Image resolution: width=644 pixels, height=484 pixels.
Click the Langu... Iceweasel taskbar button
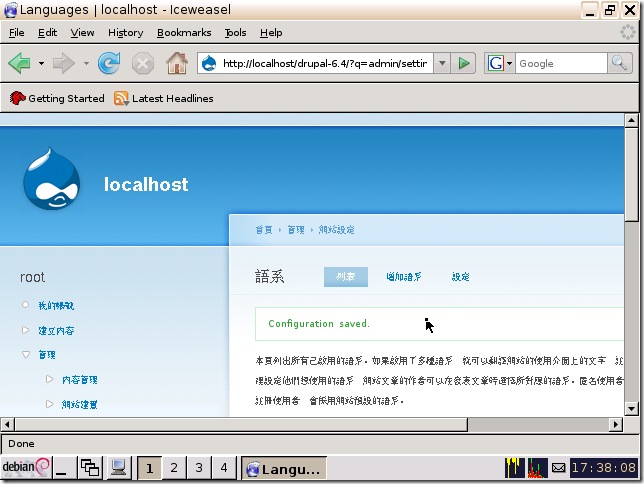click(284, 468)
